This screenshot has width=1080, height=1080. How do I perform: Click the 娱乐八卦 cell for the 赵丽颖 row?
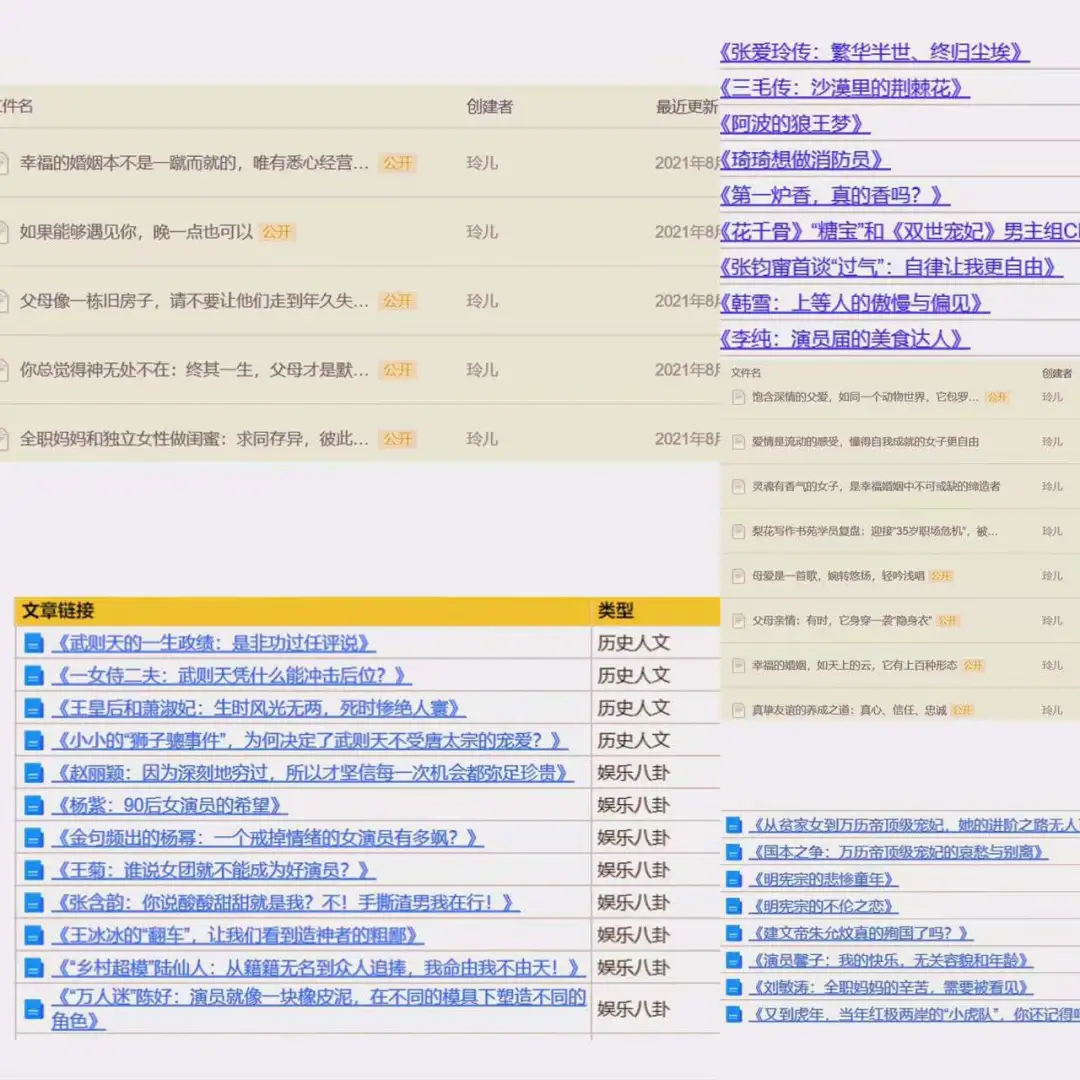(x=634, y=773)
